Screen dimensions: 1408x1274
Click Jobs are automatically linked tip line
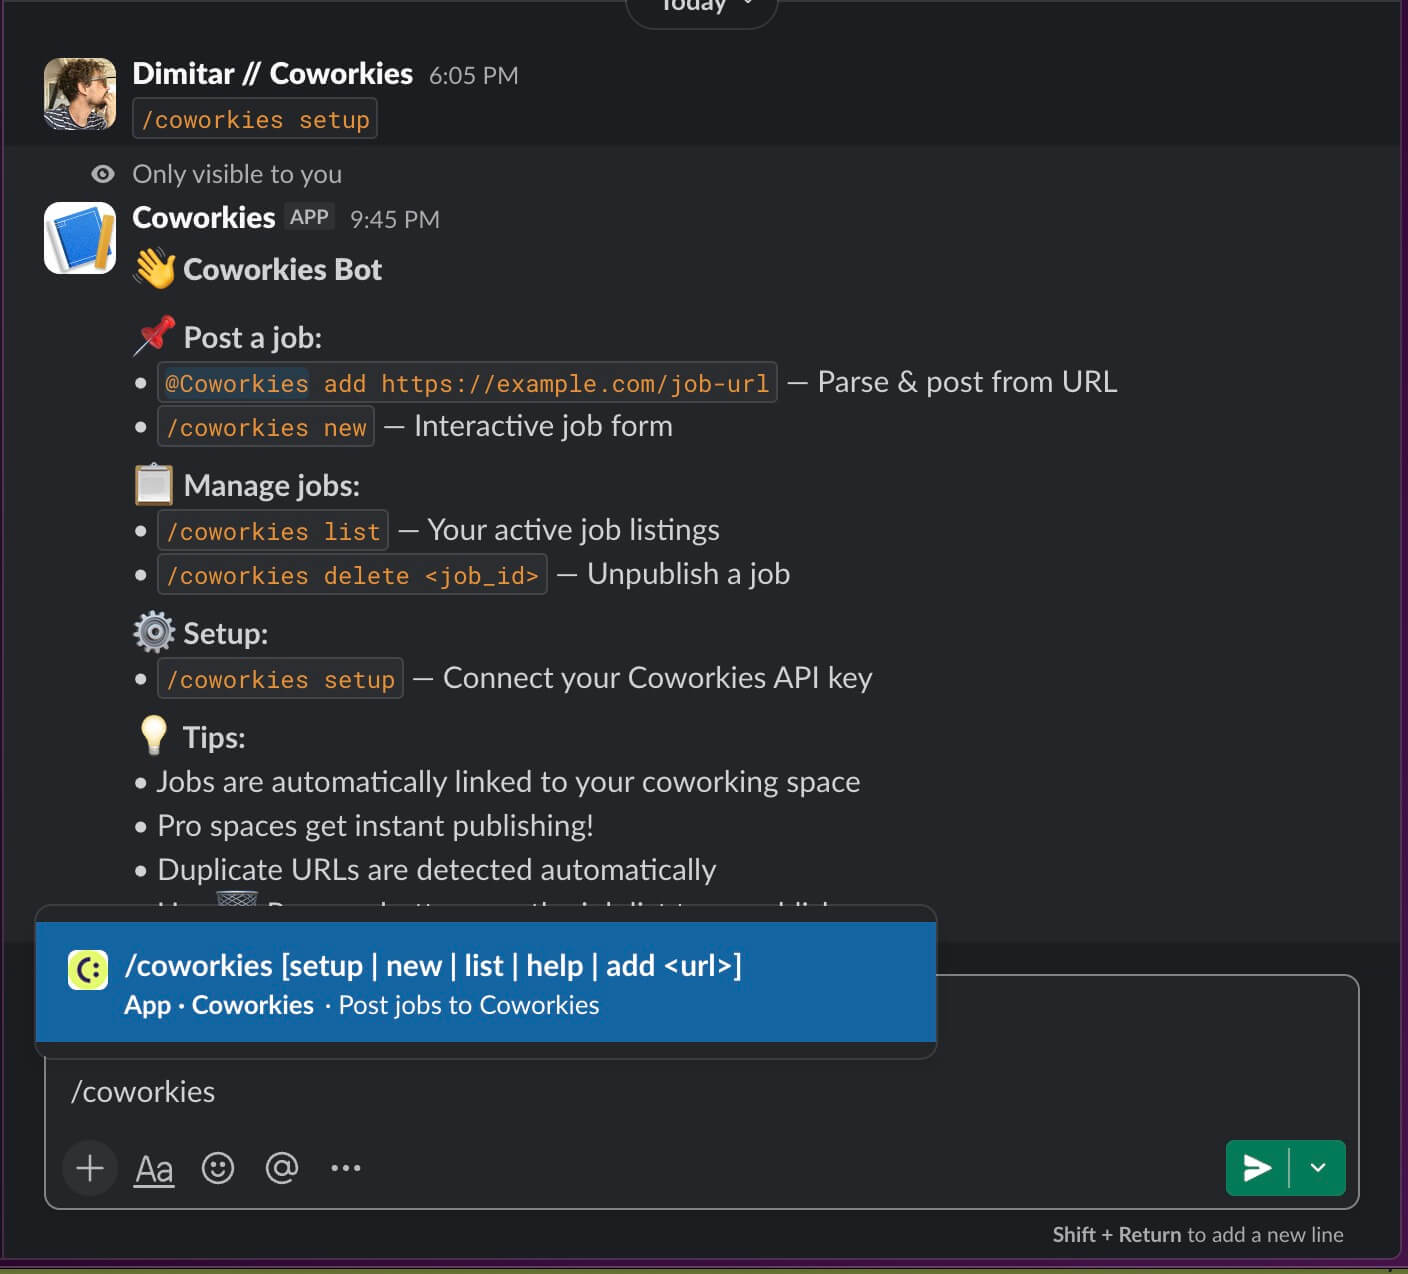[x=508, y=782]
